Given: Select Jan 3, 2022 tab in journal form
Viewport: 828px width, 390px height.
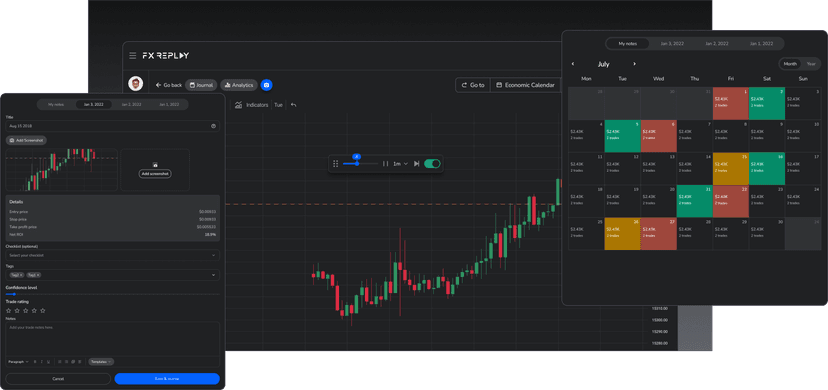Looking at the screenshot, I should (x=93, y=104).
